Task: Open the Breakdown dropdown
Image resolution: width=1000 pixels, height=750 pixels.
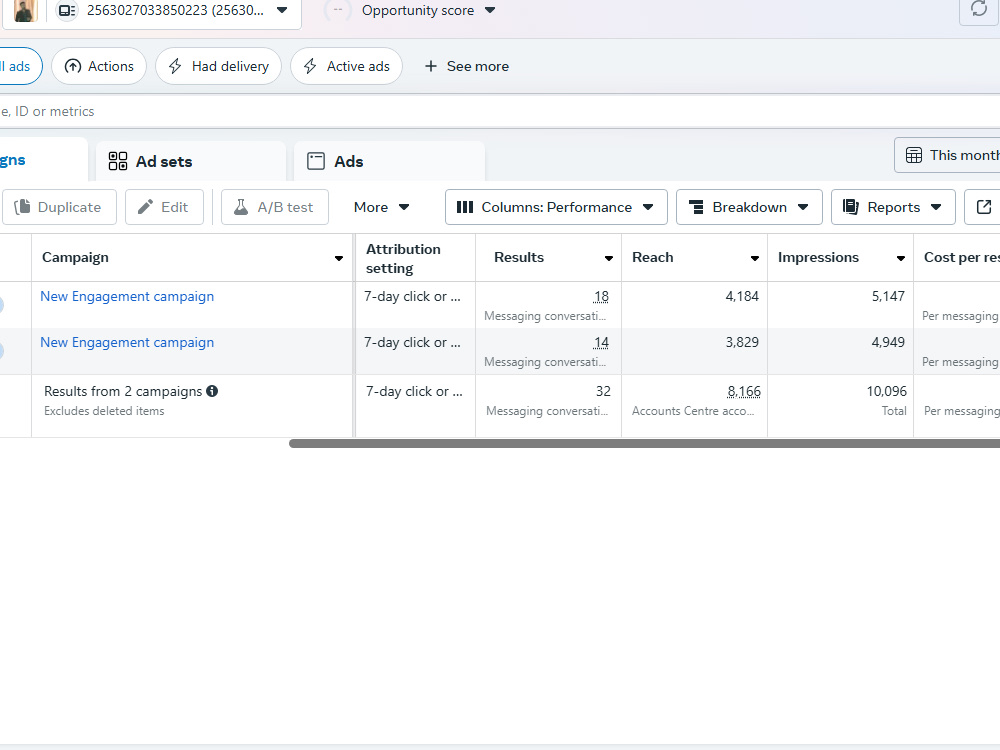Action: [x=749, y=207]
